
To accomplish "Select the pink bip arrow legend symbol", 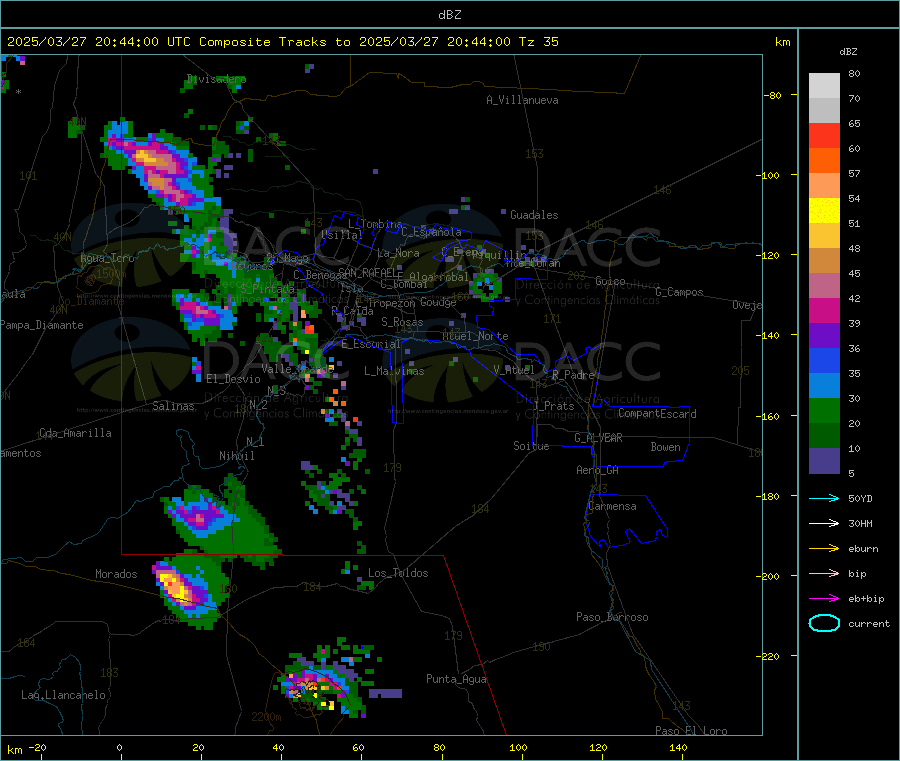I will pyautogui.click(x=824, y=573).
